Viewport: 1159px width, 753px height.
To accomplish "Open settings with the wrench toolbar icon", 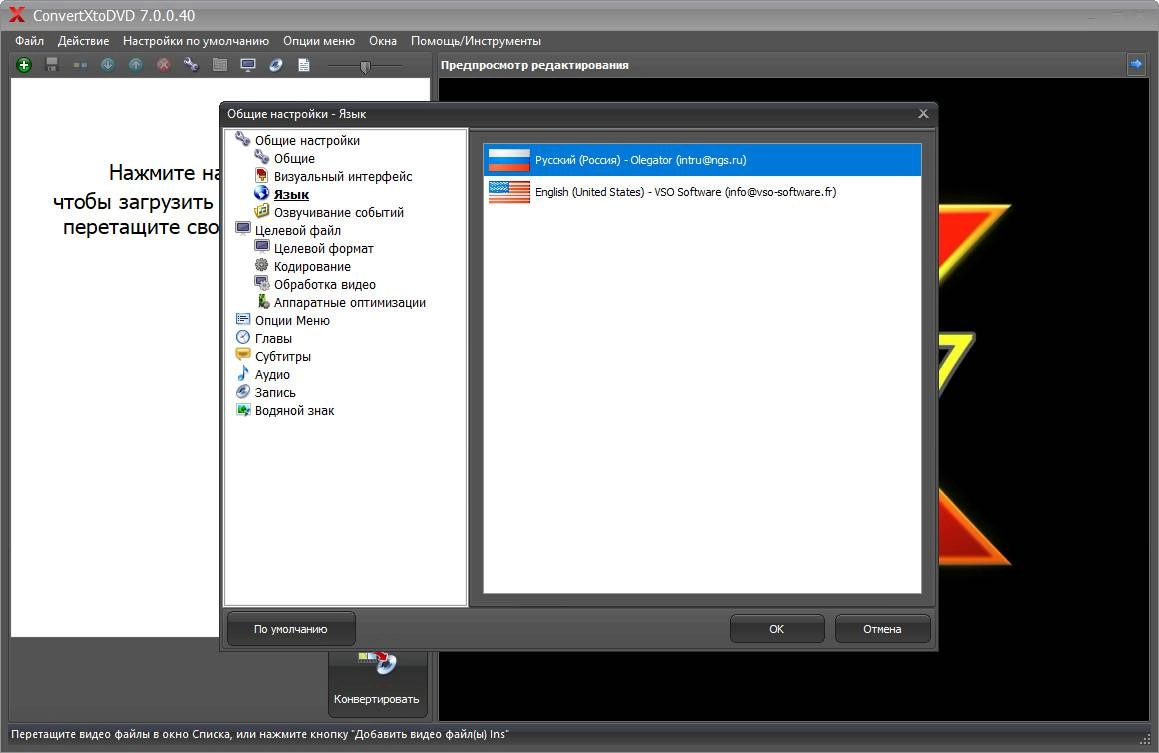I will pyautogui.click(x=191, y=65).
